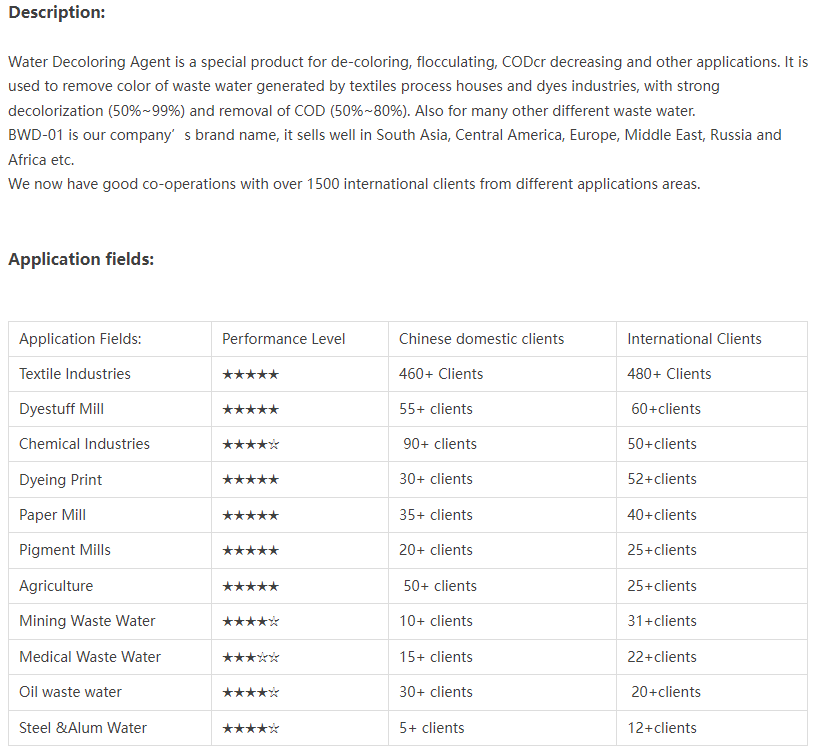Viewport: 818px width, 754px height.
Task: Select the Chinese domestic clients column header
Action: click(481, 339)
